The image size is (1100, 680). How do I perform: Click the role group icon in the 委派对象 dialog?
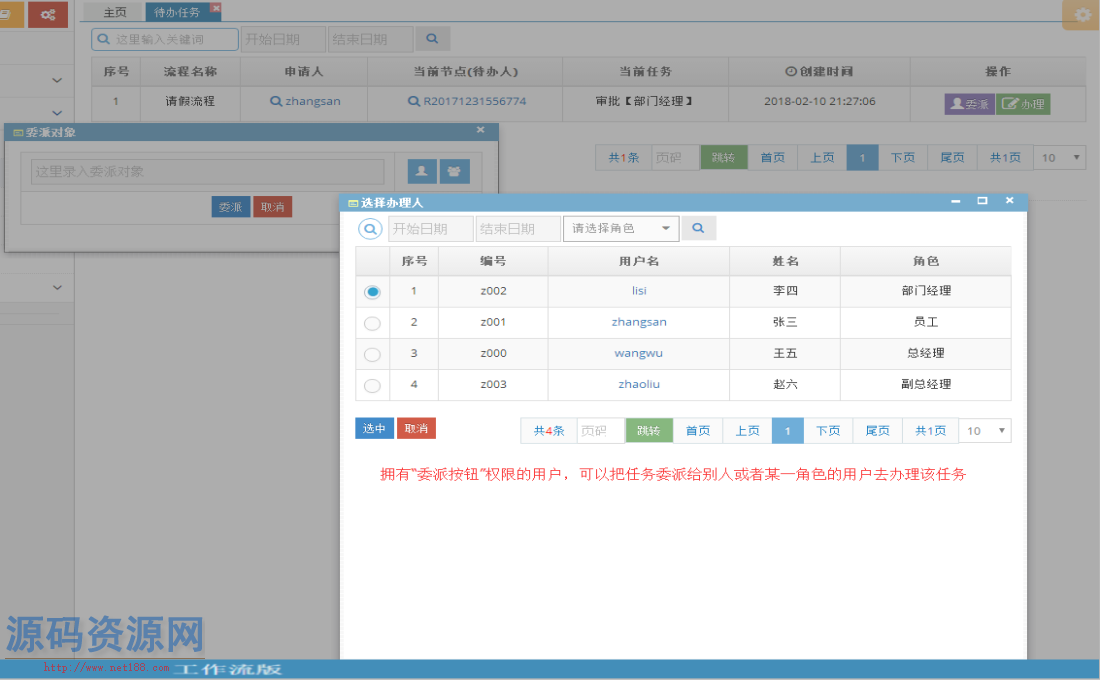point(455,171)
